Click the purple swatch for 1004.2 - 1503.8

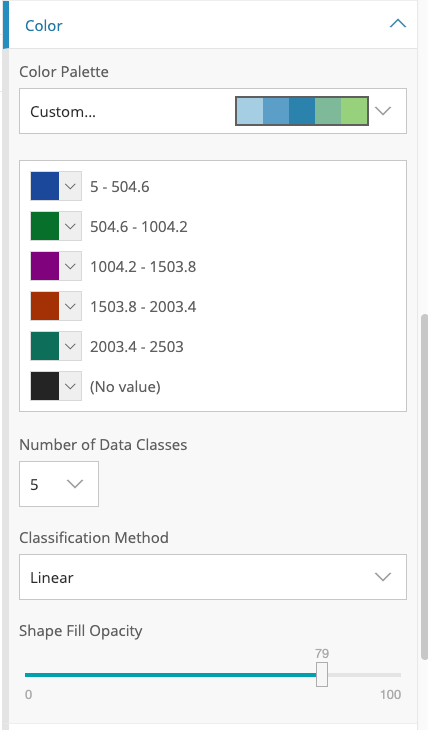click(x=45, y=266)
